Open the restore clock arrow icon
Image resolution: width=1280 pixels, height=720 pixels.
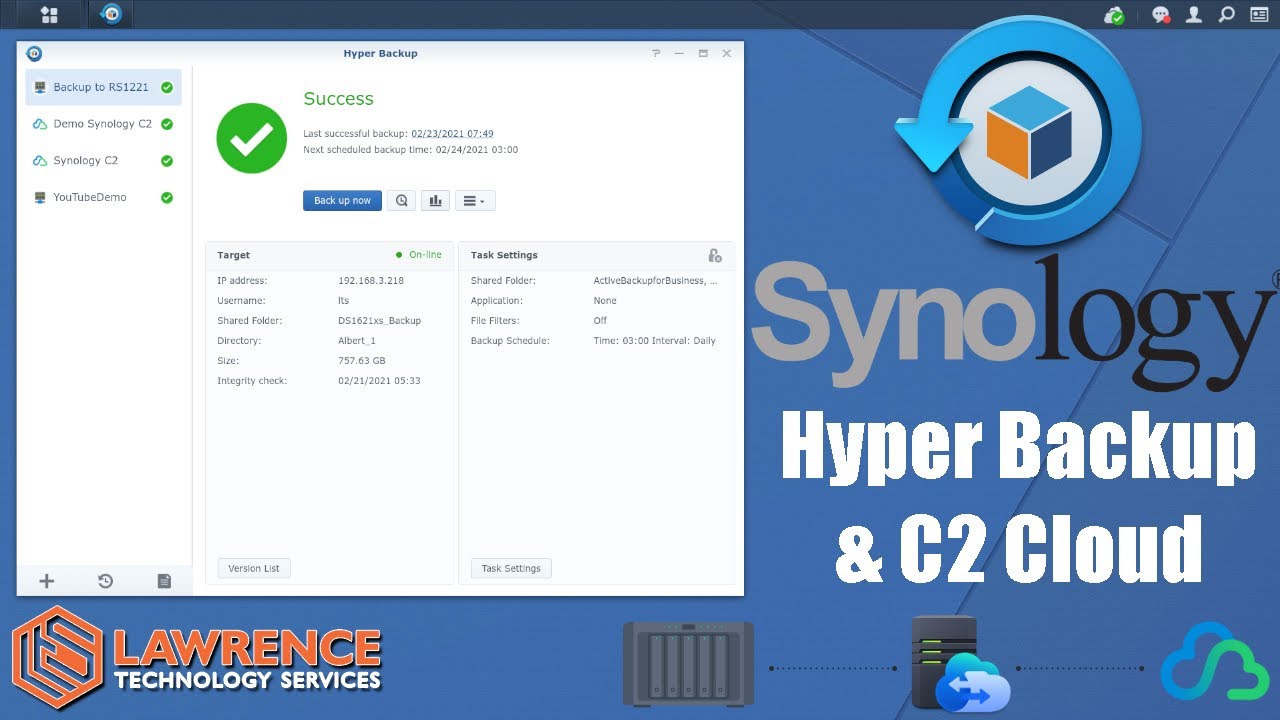point(105,581)
